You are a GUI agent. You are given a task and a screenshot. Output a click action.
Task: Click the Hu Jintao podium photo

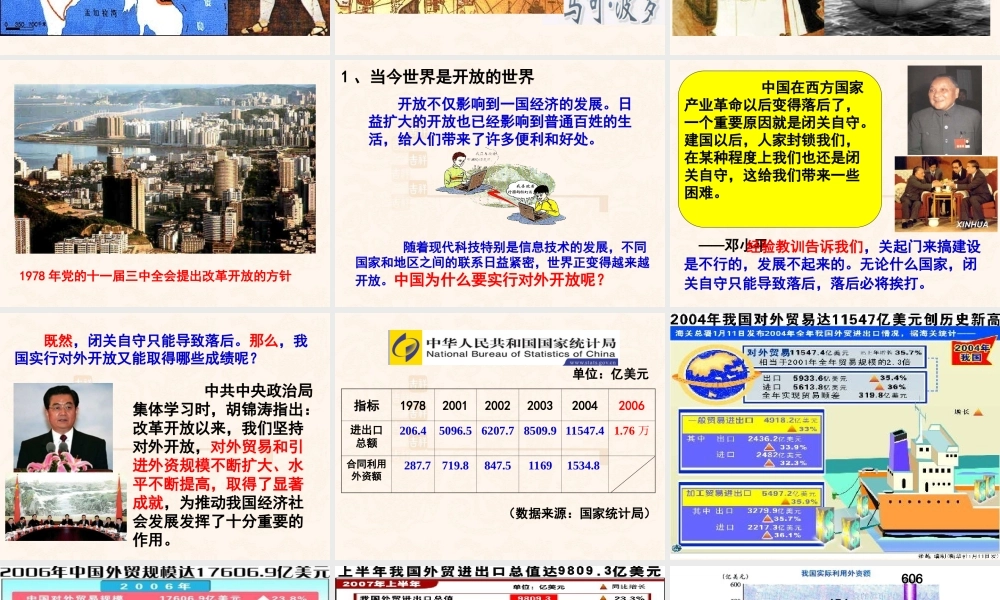(62, 427)
